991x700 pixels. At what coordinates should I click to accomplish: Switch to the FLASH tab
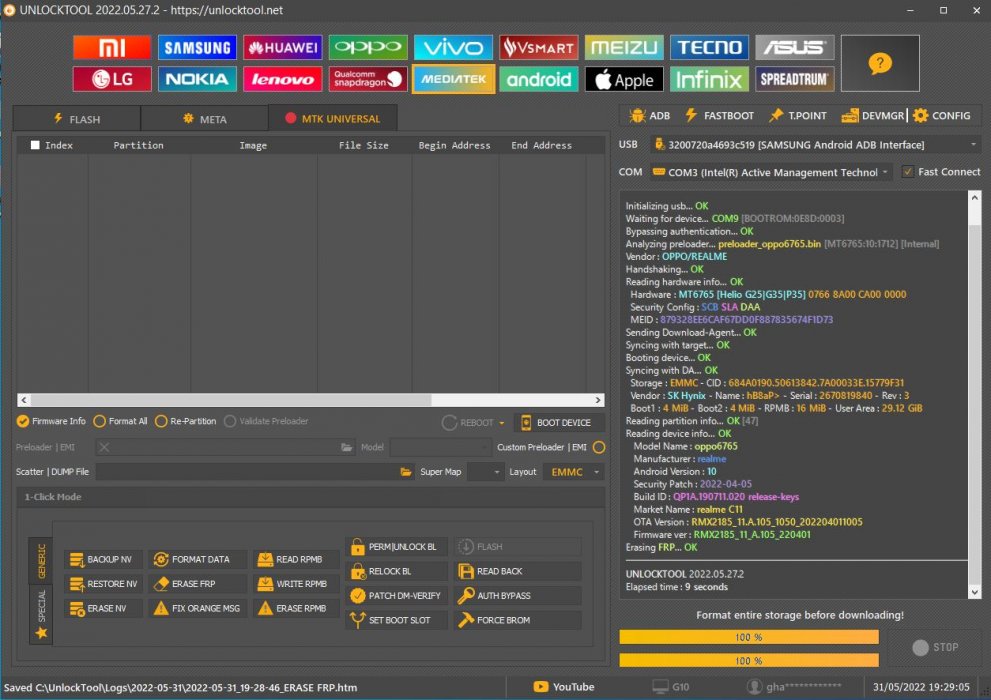tap(77, 119)
